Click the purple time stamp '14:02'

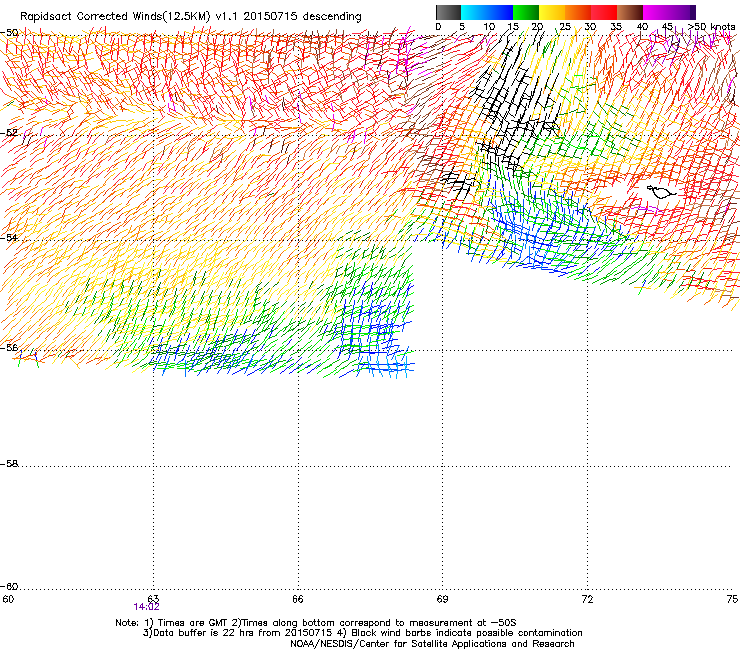[x=146, y=607]
